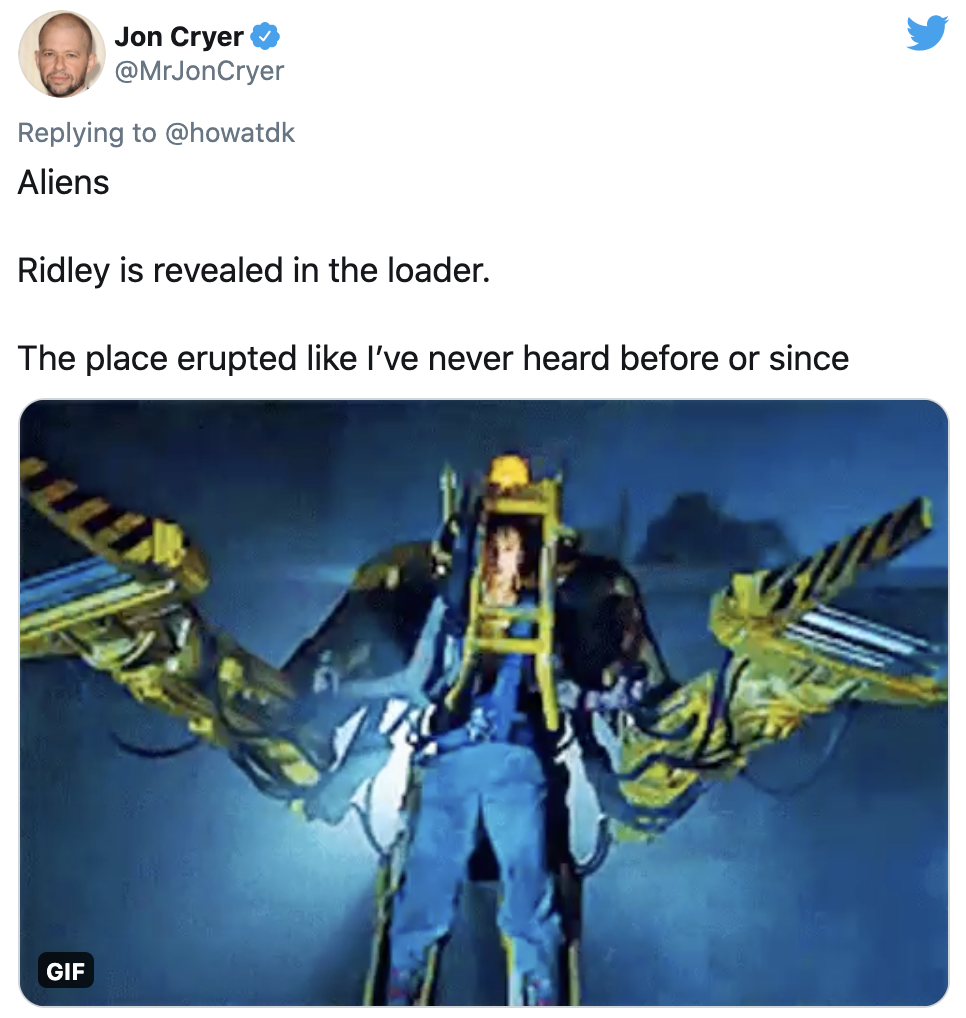Click the blue verified checkmark badge

(x=265, y=36)
